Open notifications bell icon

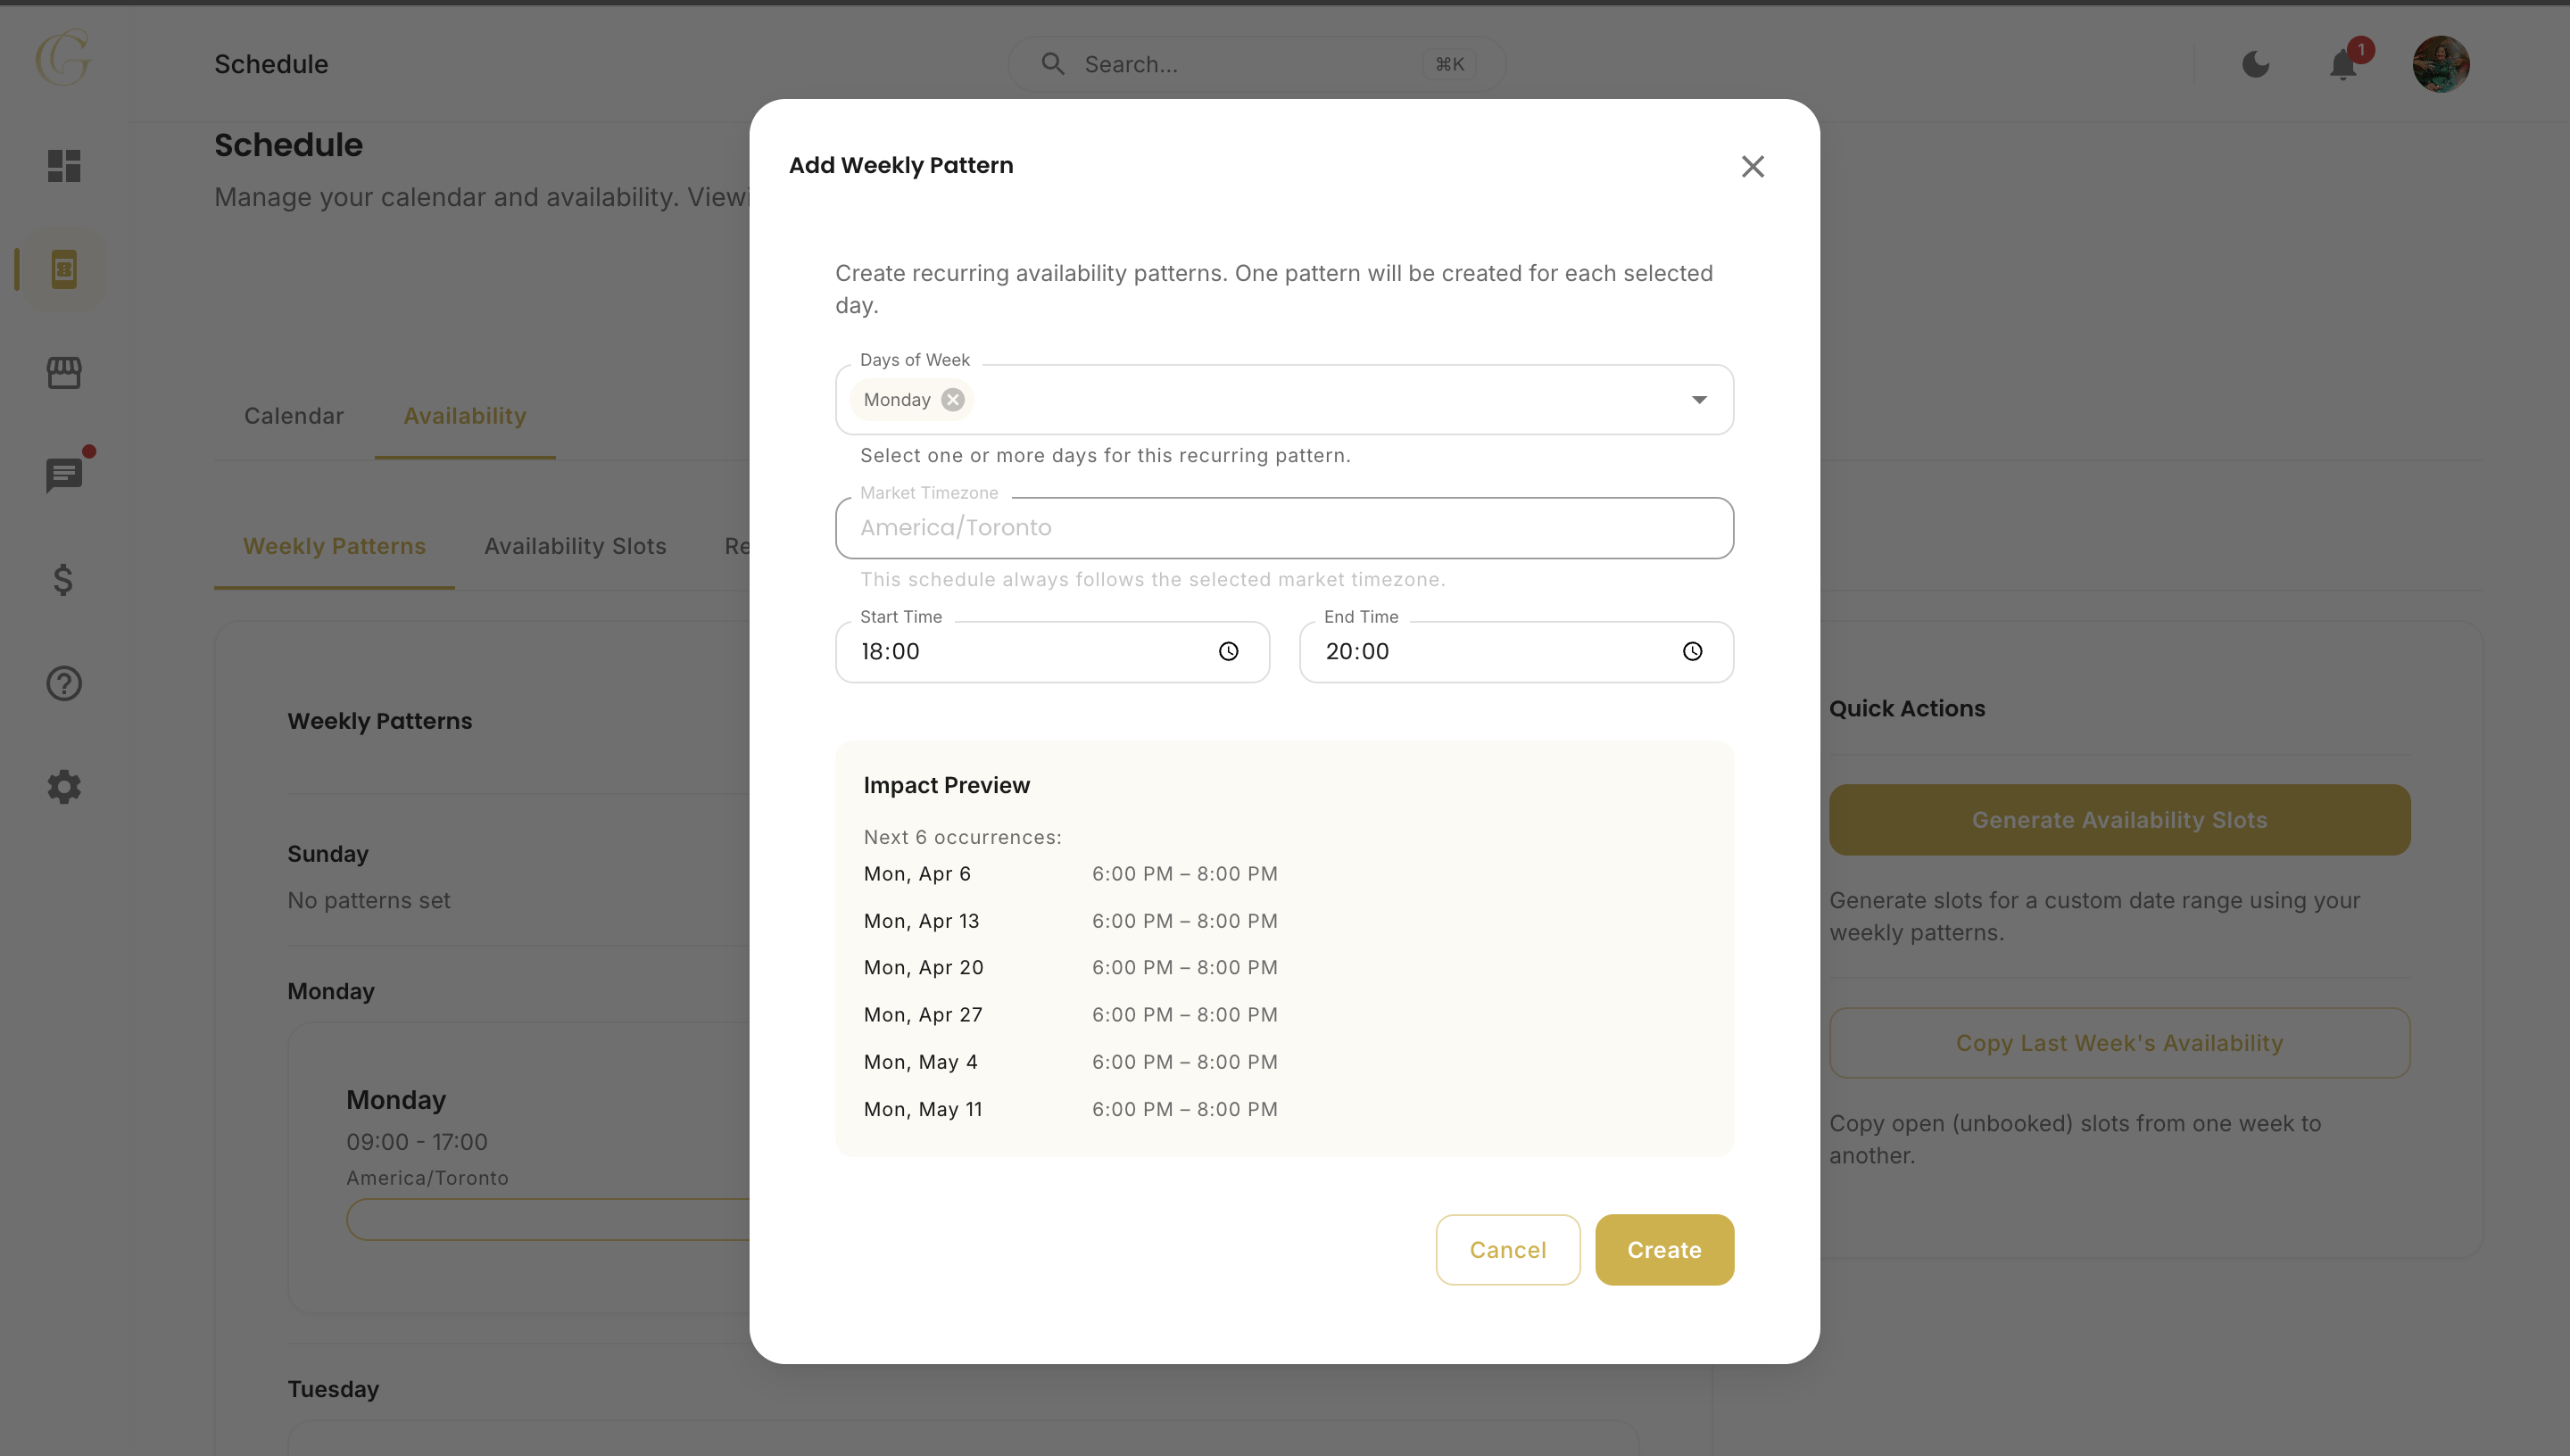[x=2343, y=65]
